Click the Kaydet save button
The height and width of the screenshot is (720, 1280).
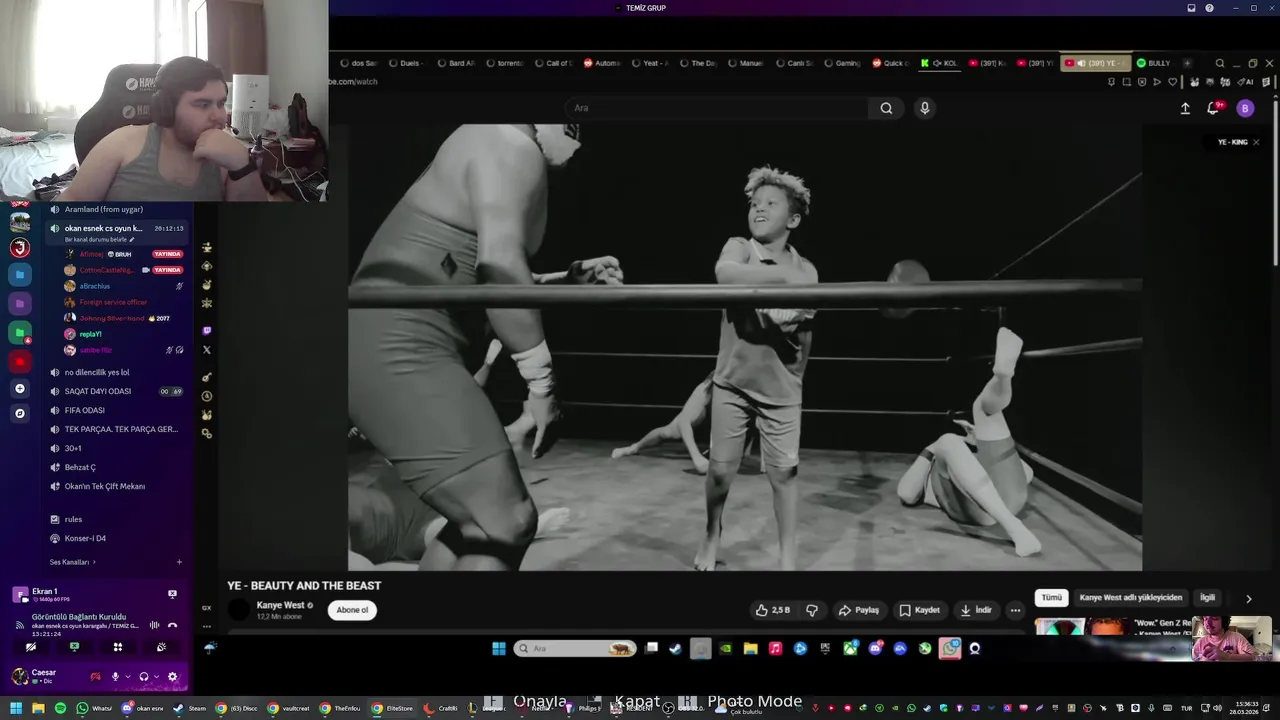pos(919,610)
